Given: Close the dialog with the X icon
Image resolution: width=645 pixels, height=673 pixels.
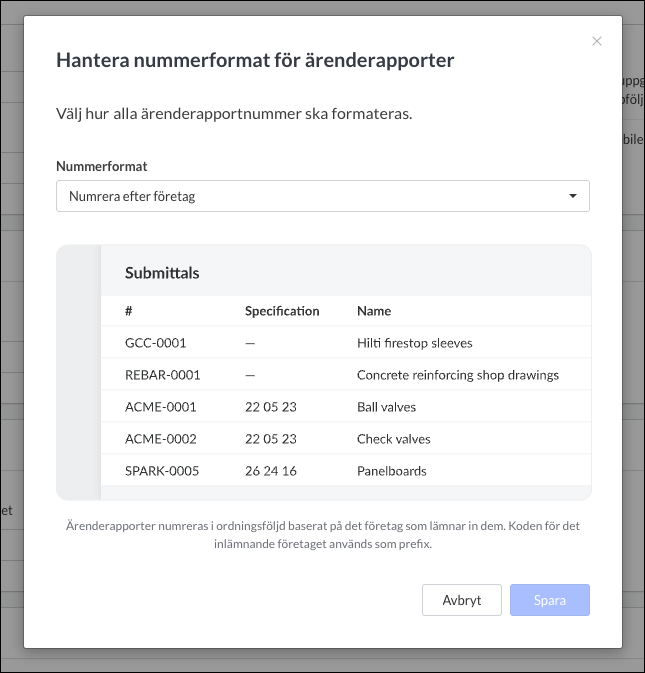Looking at the screenshot, I should [597, 41].
